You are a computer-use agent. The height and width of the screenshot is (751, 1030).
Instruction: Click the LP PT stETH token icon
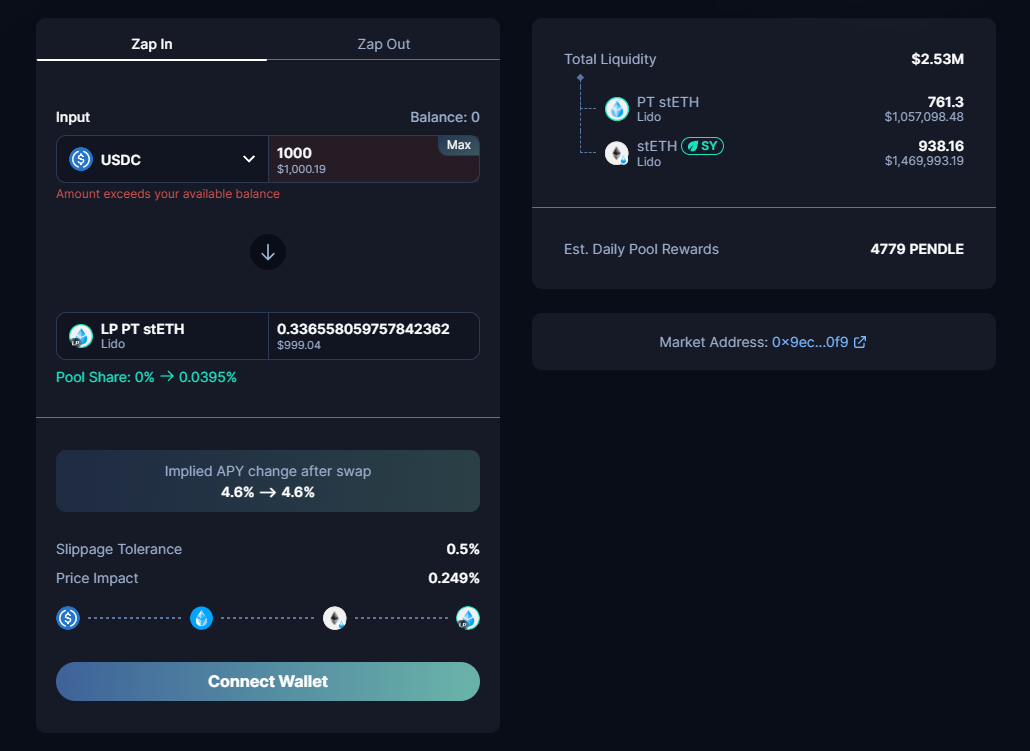[81, 336]
